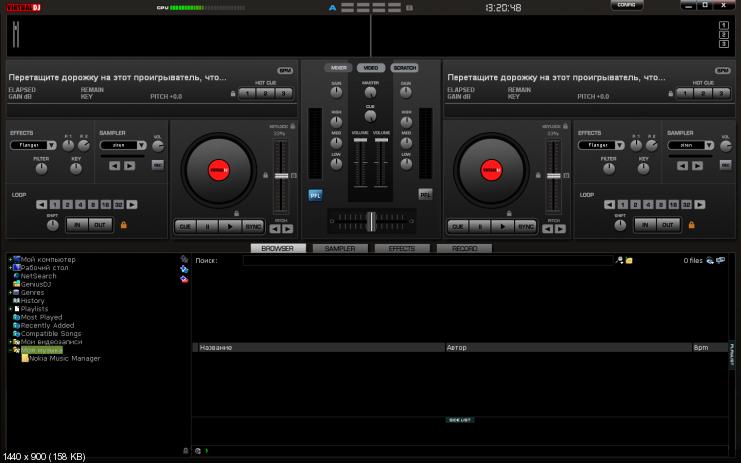Click SYNC on the right deck
The height and width of the screenshot is (463, 741).
[525, 226]
